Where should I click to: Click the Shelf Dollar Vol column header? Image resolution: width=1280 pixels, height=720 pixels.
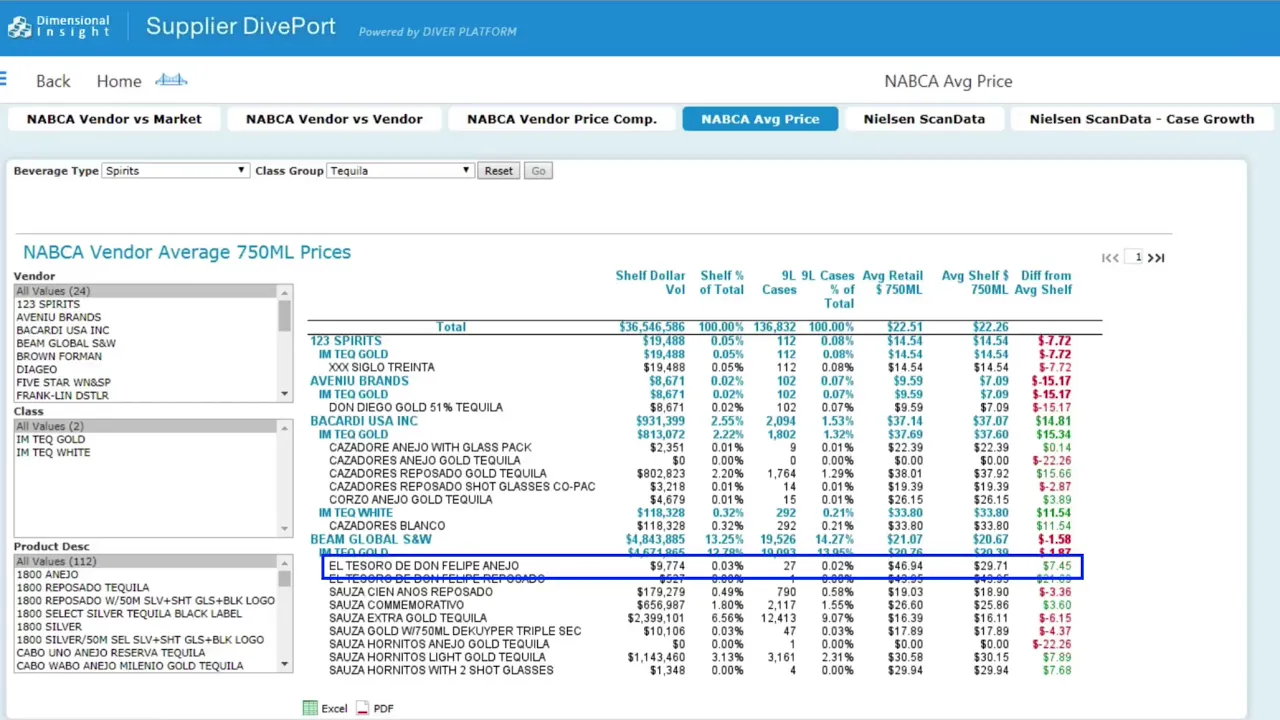(x=650, y=283)
